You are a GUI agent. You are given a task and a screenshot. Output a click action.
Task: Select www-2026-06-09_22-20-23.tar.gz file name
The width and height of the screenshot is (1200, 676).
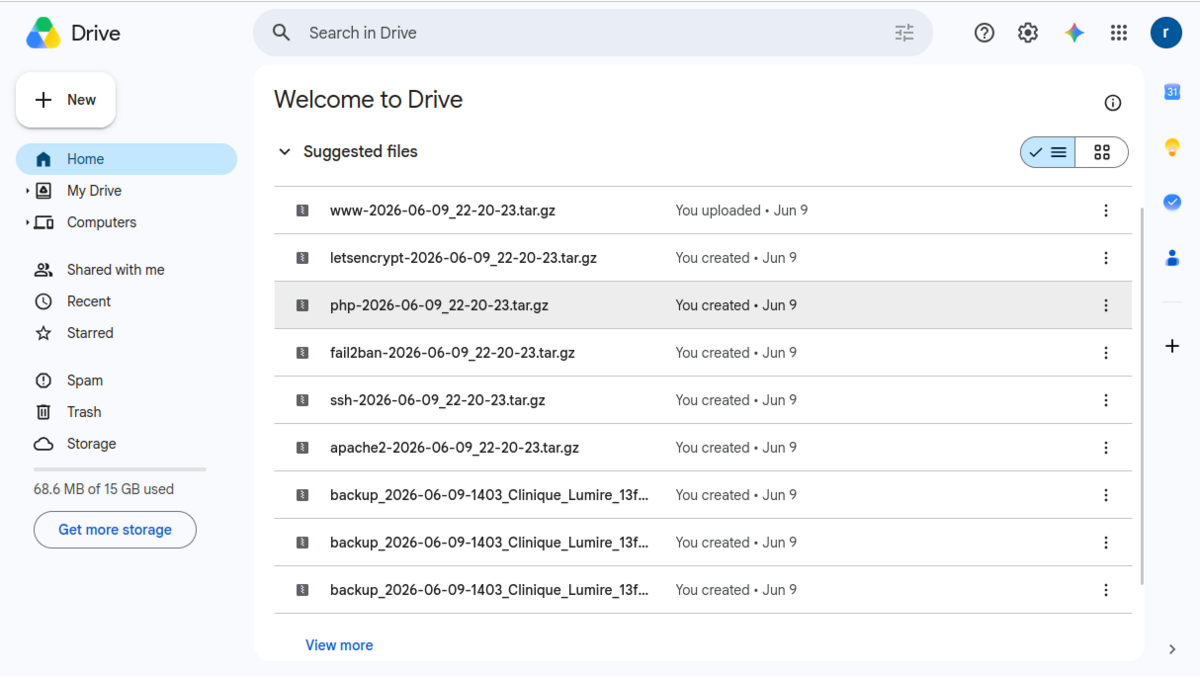click(x=443, y=211)
